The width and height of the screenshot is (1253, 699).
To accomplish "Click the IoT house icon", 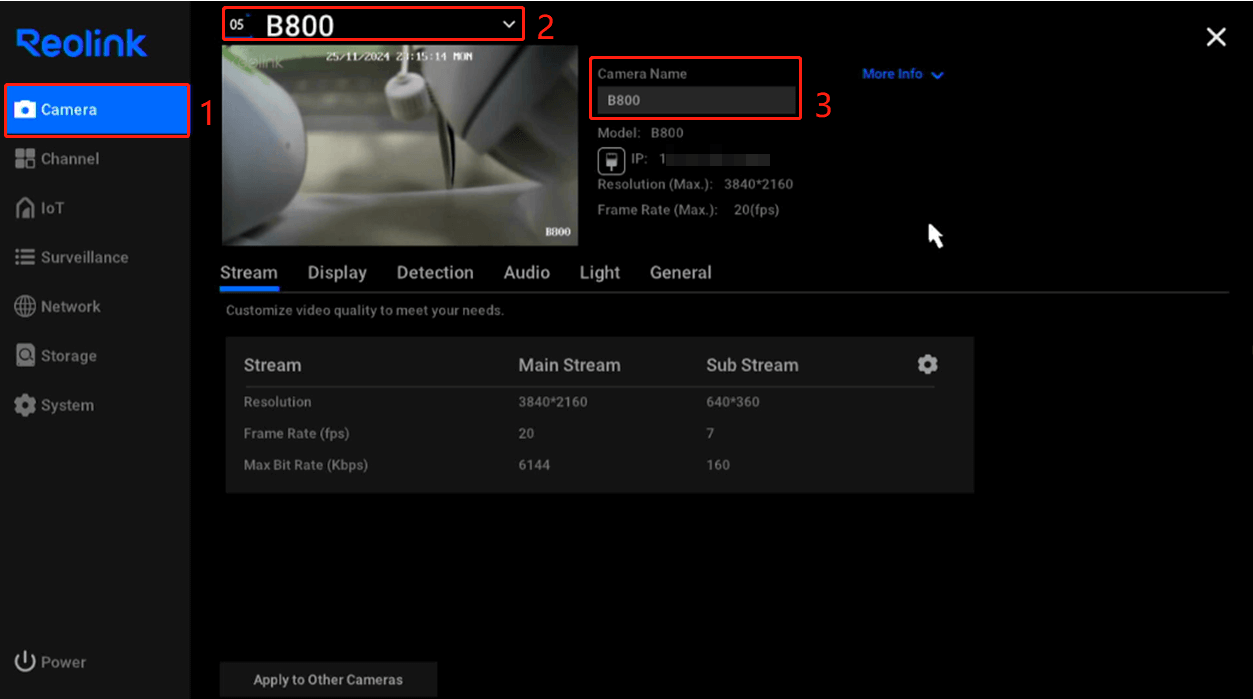I will point(25,208).
